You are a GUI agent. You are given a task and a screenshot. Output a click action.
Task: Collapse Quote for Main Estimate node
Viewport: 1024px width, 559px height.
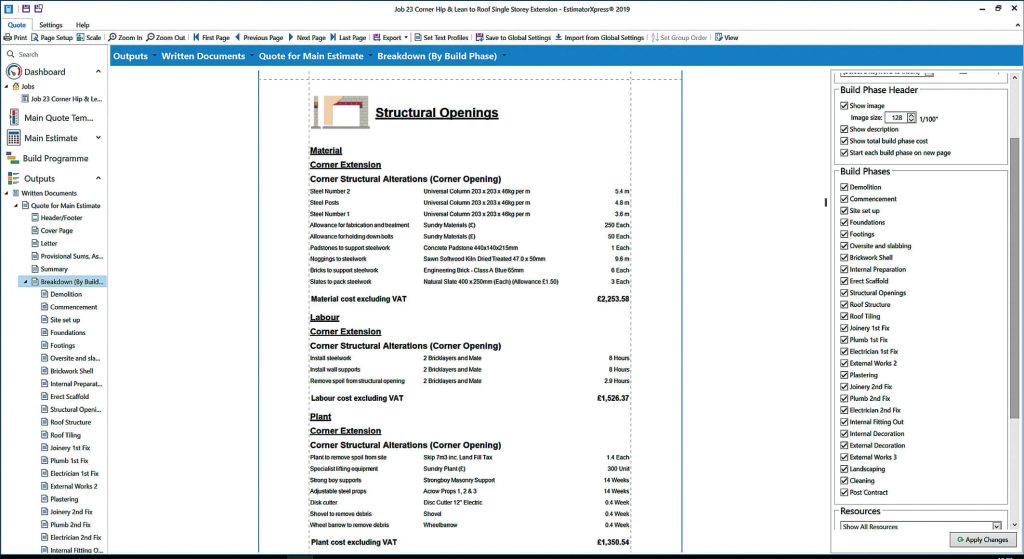(x=16, y=206)
